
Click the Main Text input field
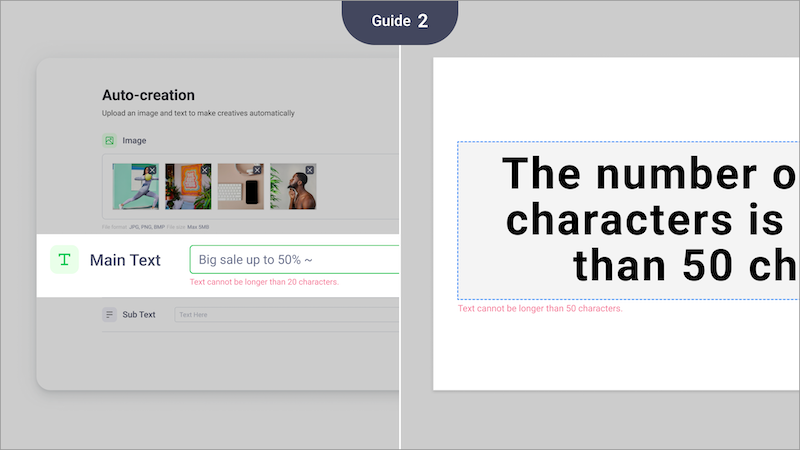point(294,260)
